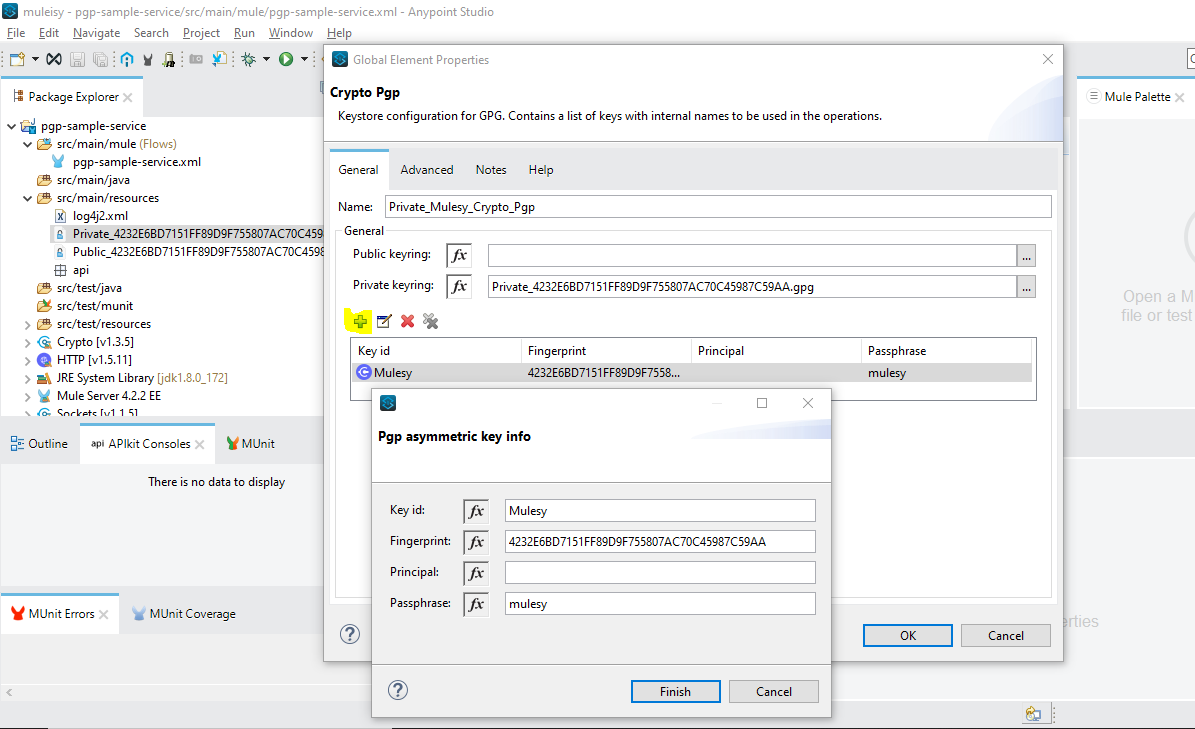The height and width of the screenshot is (729, 1195).
Task: Collapse the pgp-sample-service project node
Action: [11, 126]
